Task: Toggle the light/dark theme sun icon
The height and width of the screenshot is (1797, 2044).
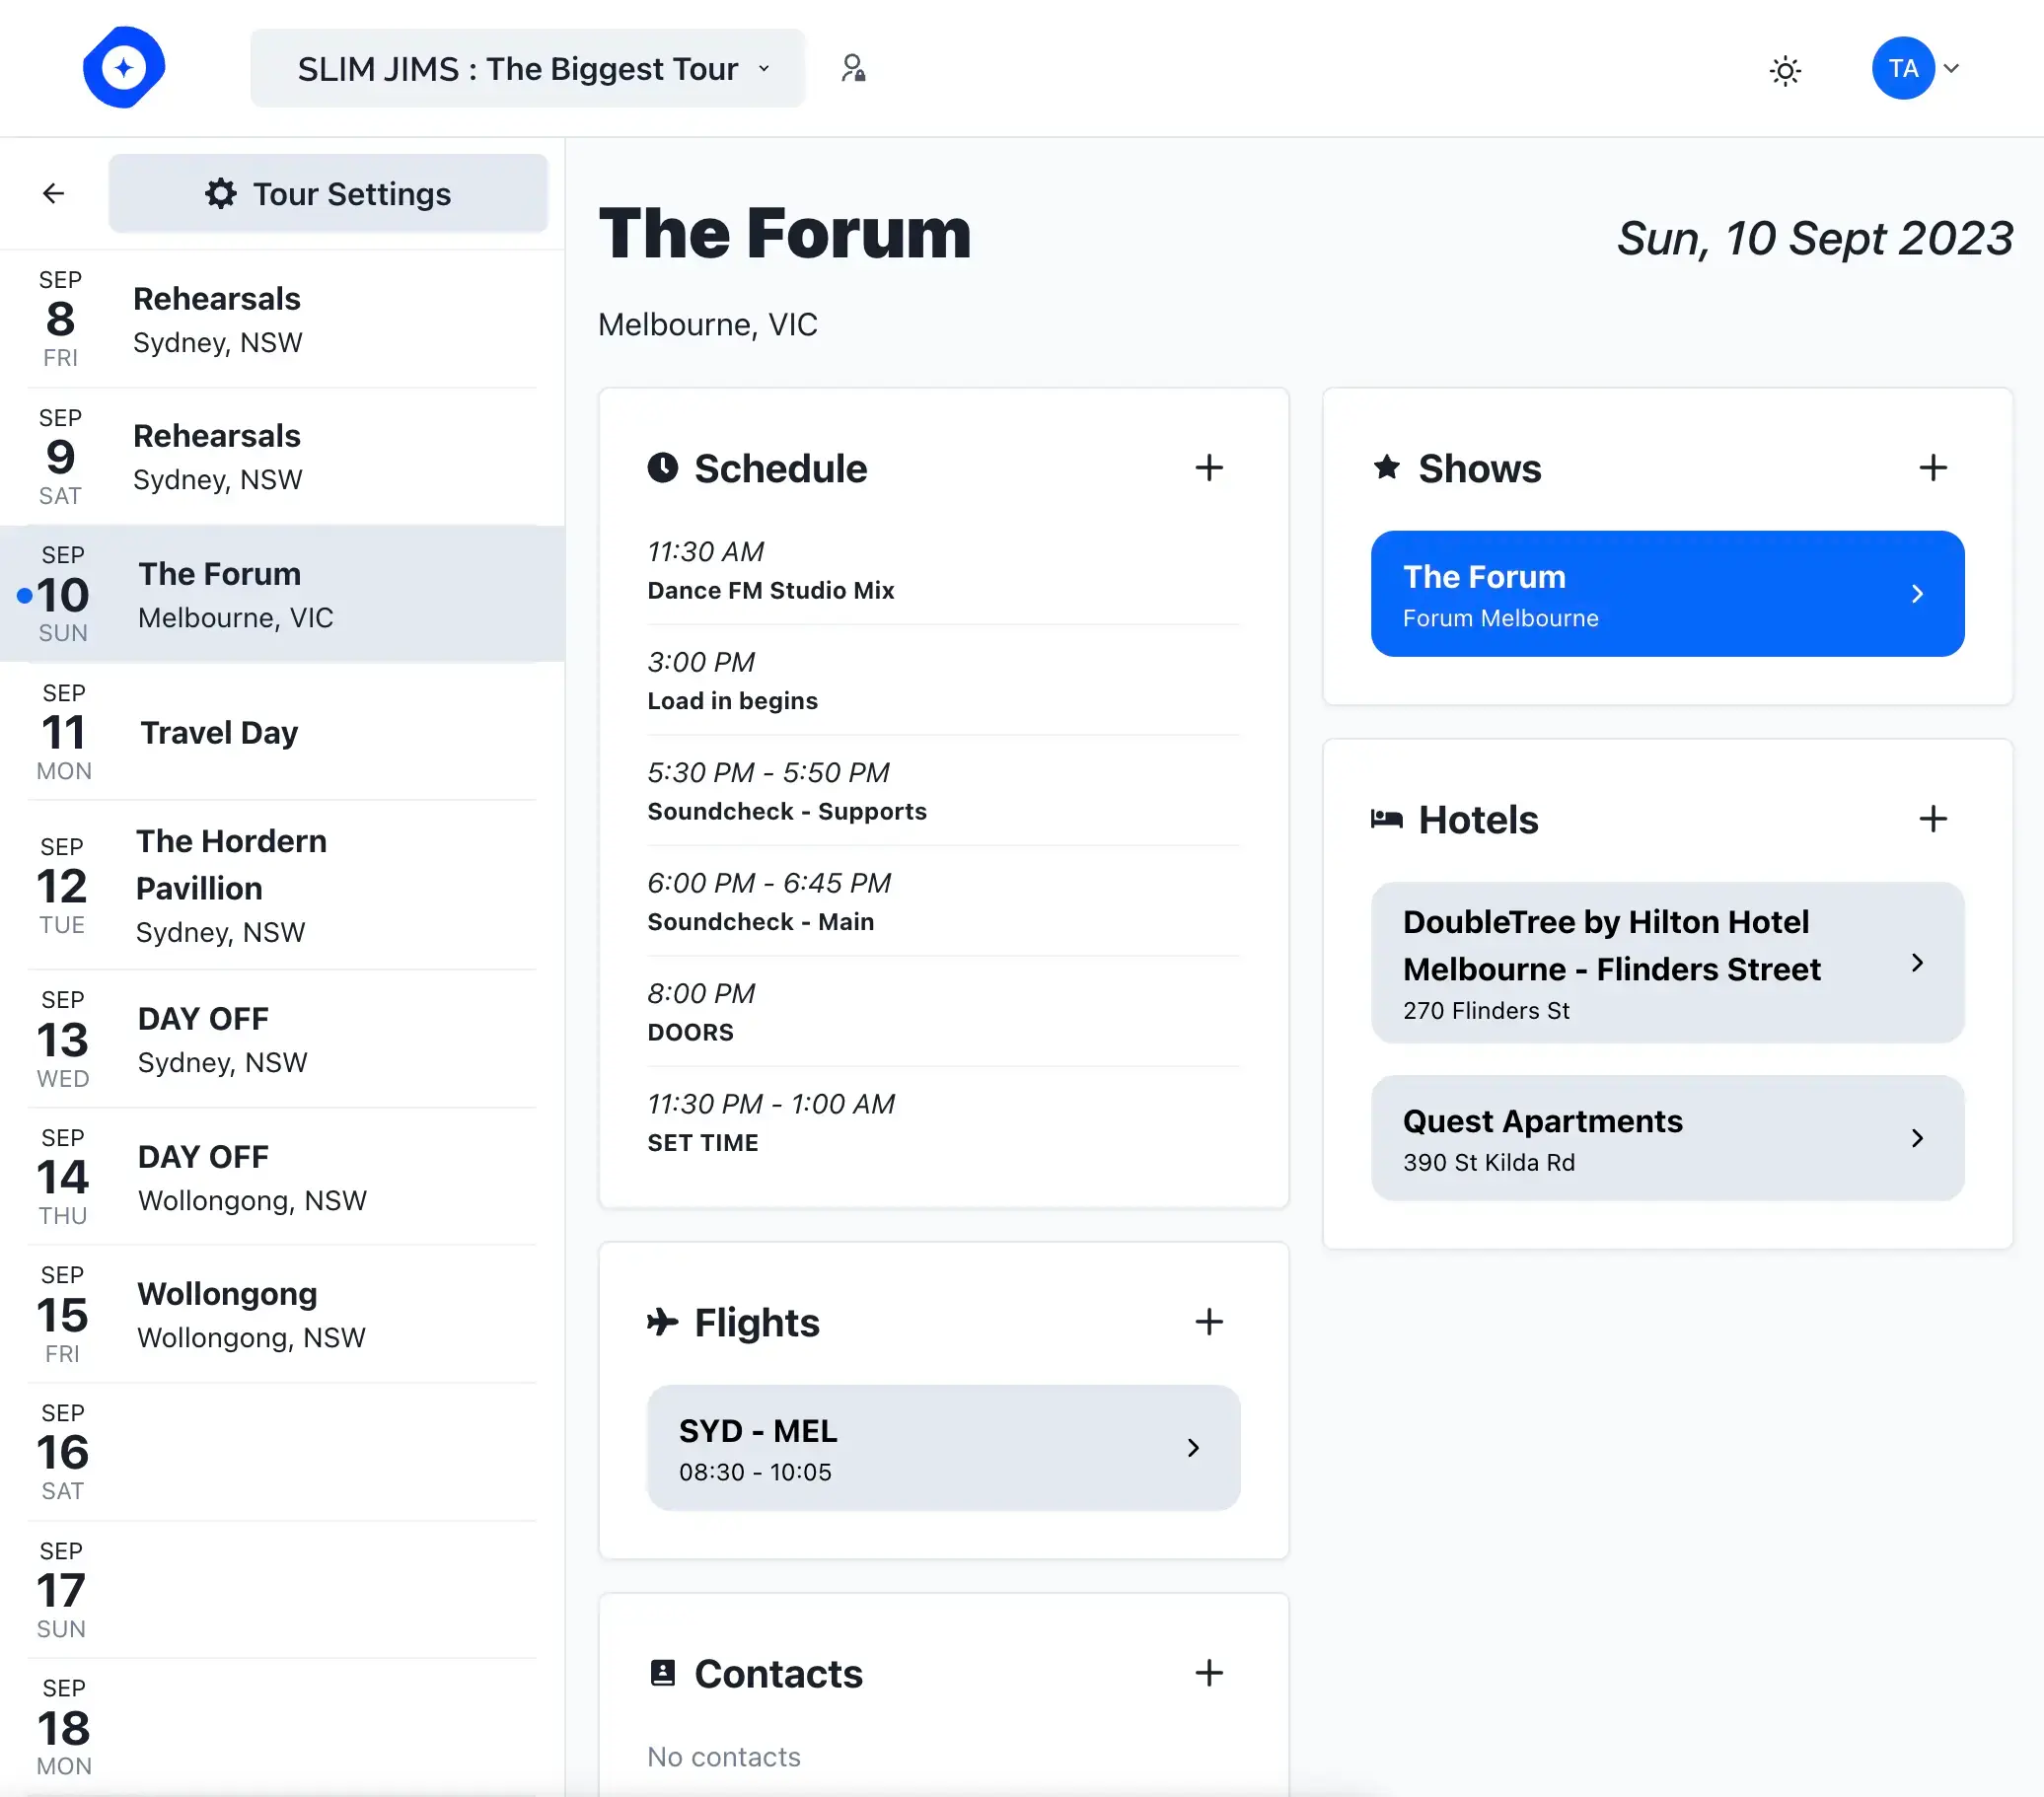Action: tap(1785, 70)
